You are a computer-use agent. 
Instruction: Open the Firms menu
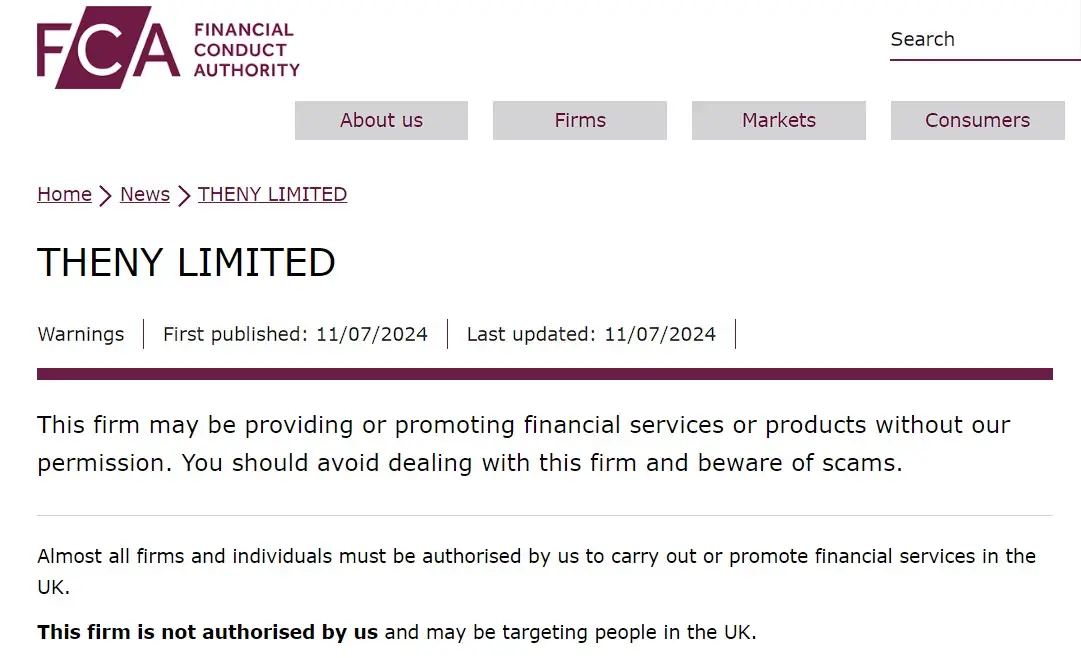580,120
